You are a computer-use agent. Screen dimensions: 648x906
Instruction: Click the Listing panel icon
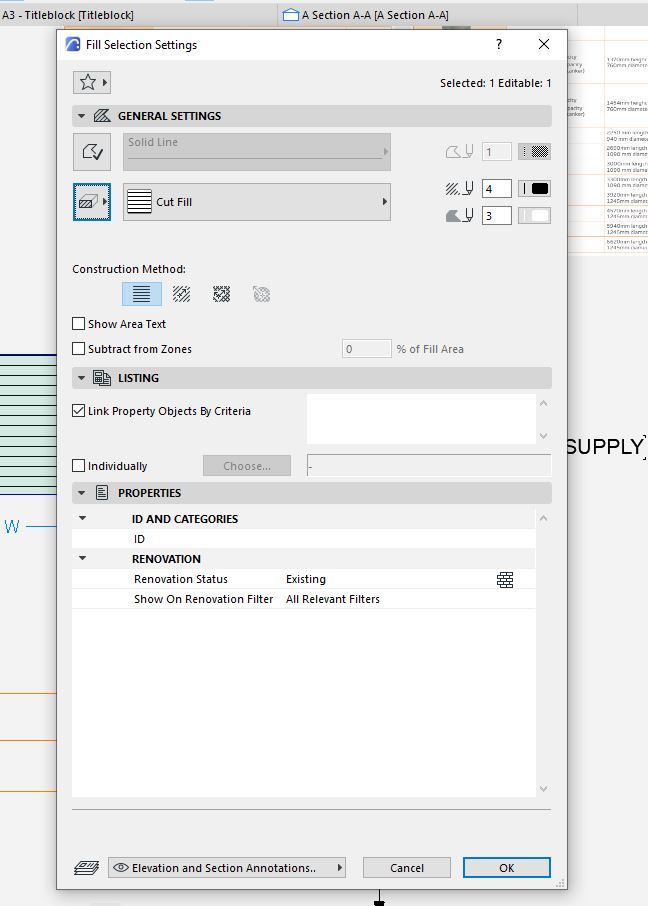tap(102, 378)
